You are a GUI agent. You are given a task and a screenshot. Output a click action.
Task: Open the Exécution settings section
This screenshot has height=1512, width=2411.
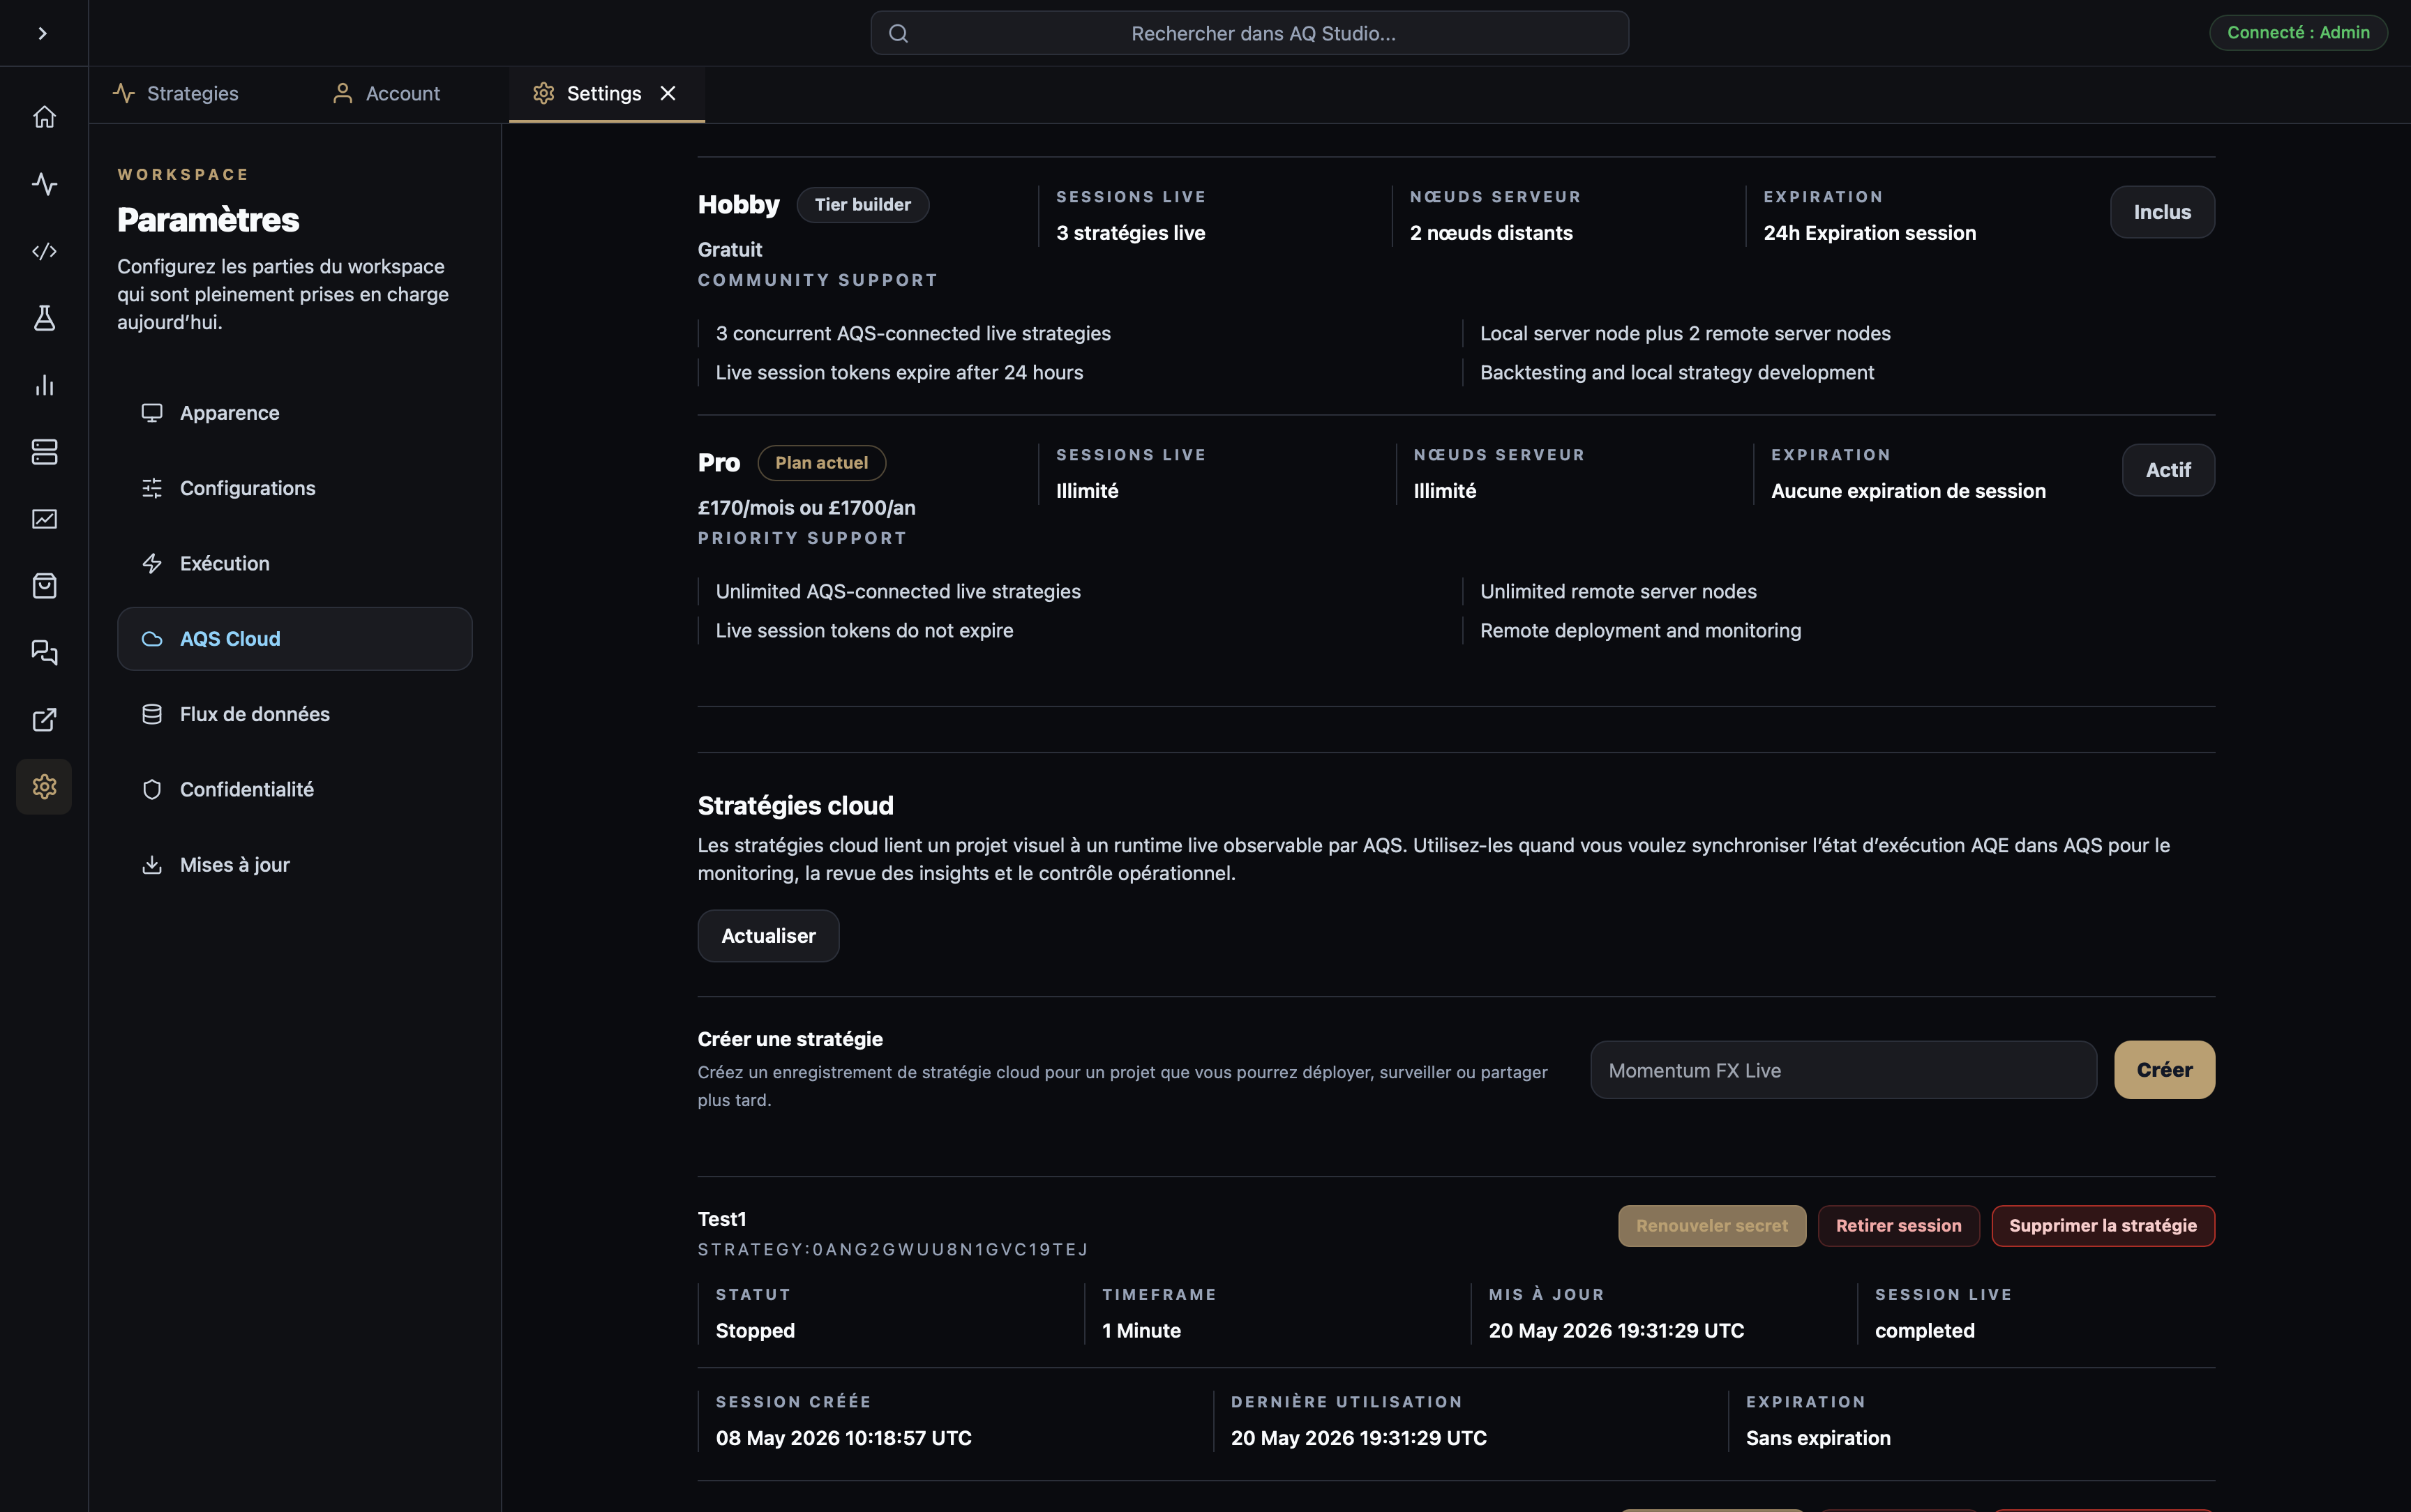tap(294, 563)
